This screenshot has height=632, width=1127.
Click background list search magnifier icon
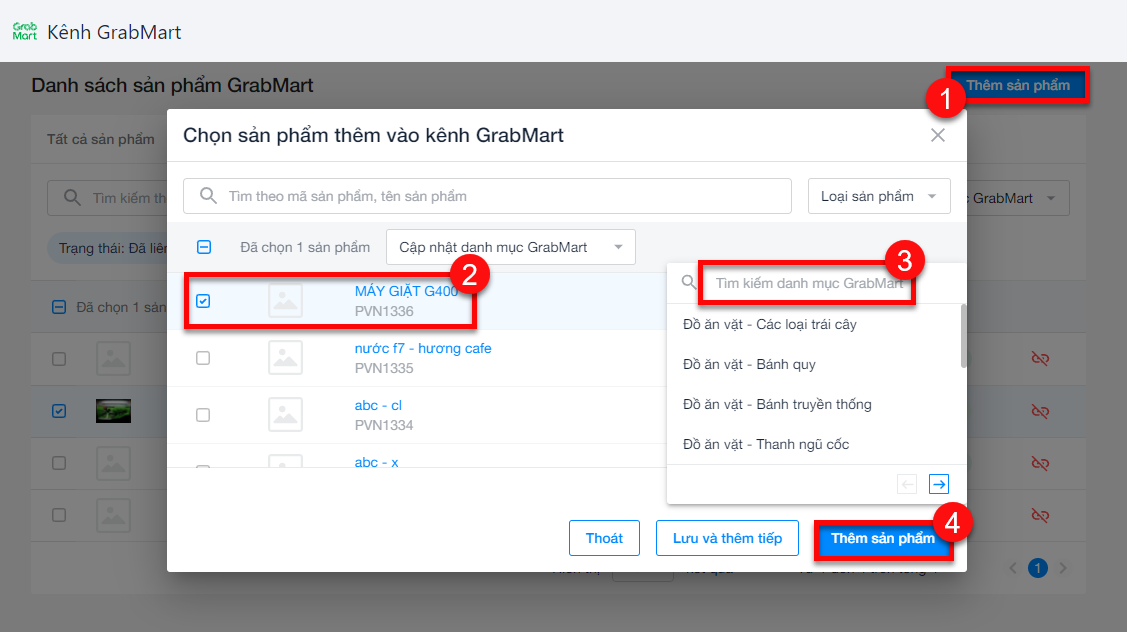point(72,198)
